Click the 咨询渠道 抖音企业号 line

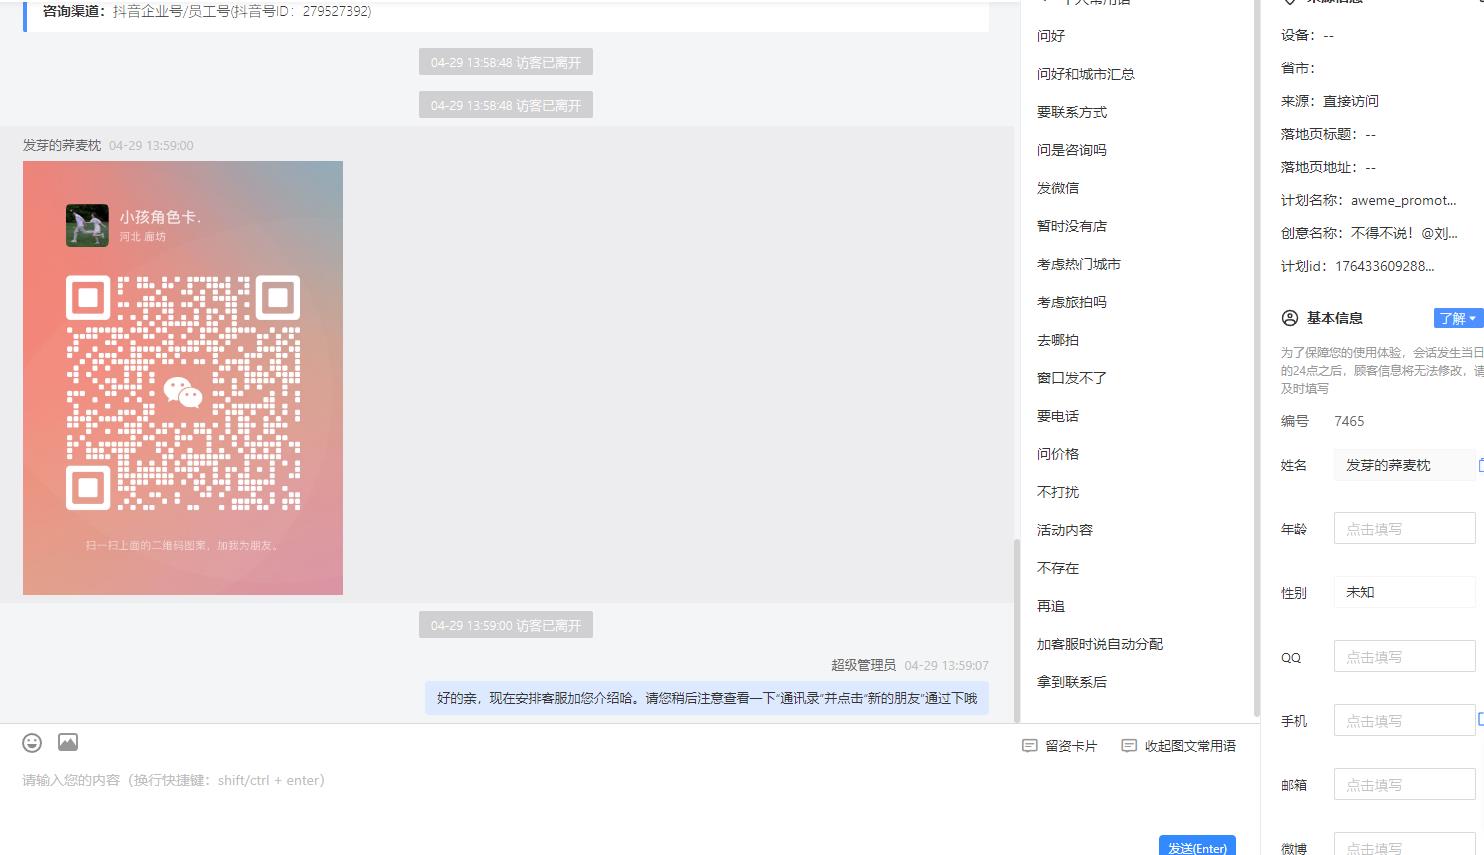(x=207, y=12)
